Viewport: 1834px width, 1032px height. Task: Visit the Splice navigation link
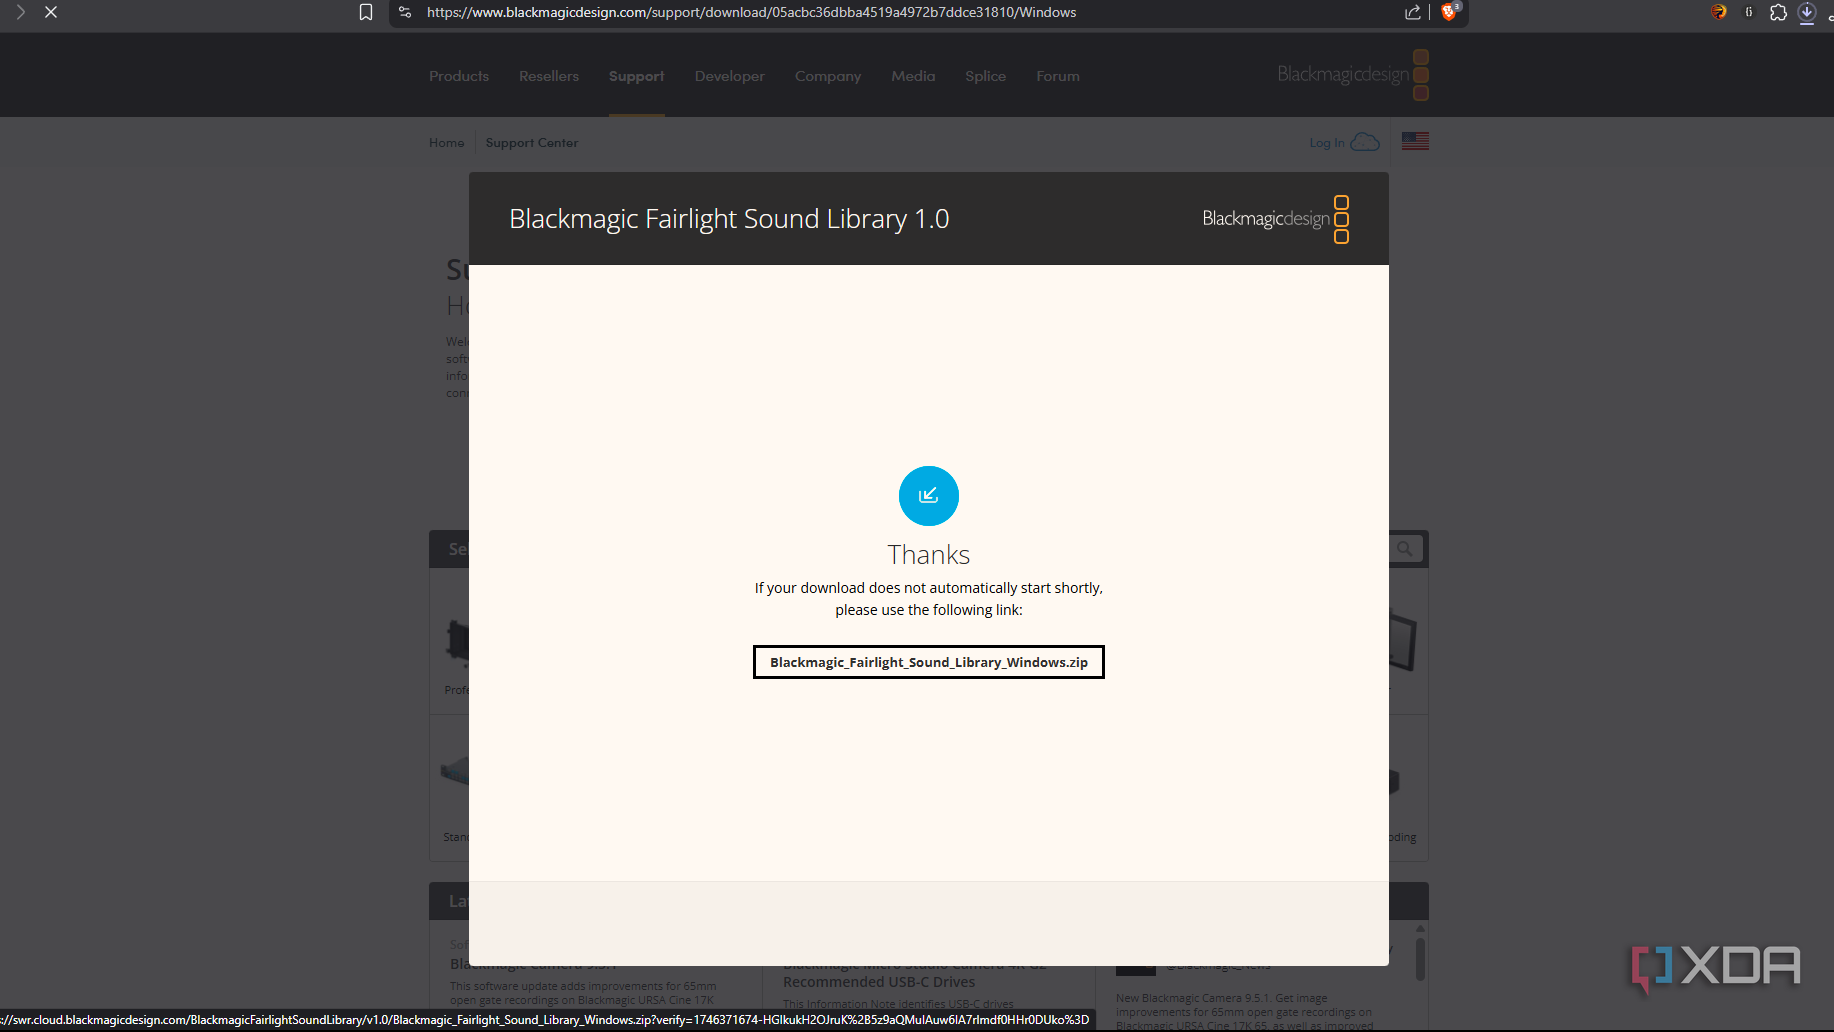point(986,76)
